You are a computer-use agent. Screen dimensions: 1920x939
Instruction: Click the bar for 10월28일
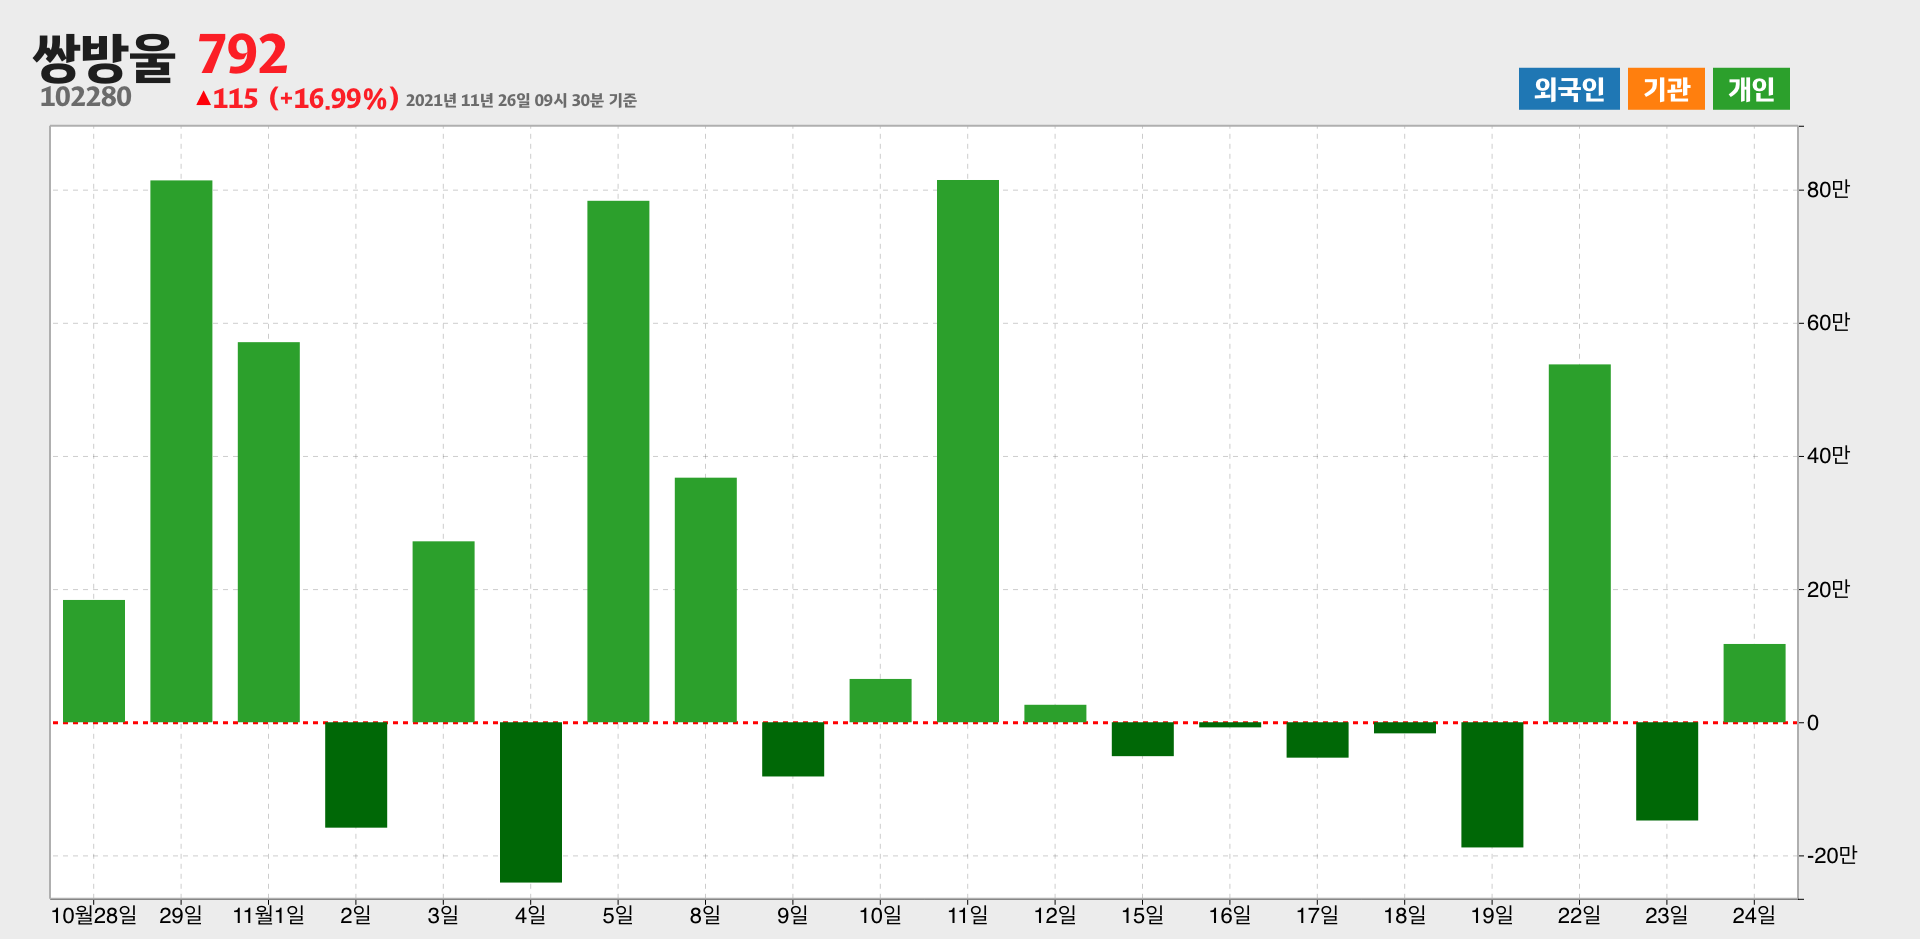pyautogui.click(x=94, y=661)
